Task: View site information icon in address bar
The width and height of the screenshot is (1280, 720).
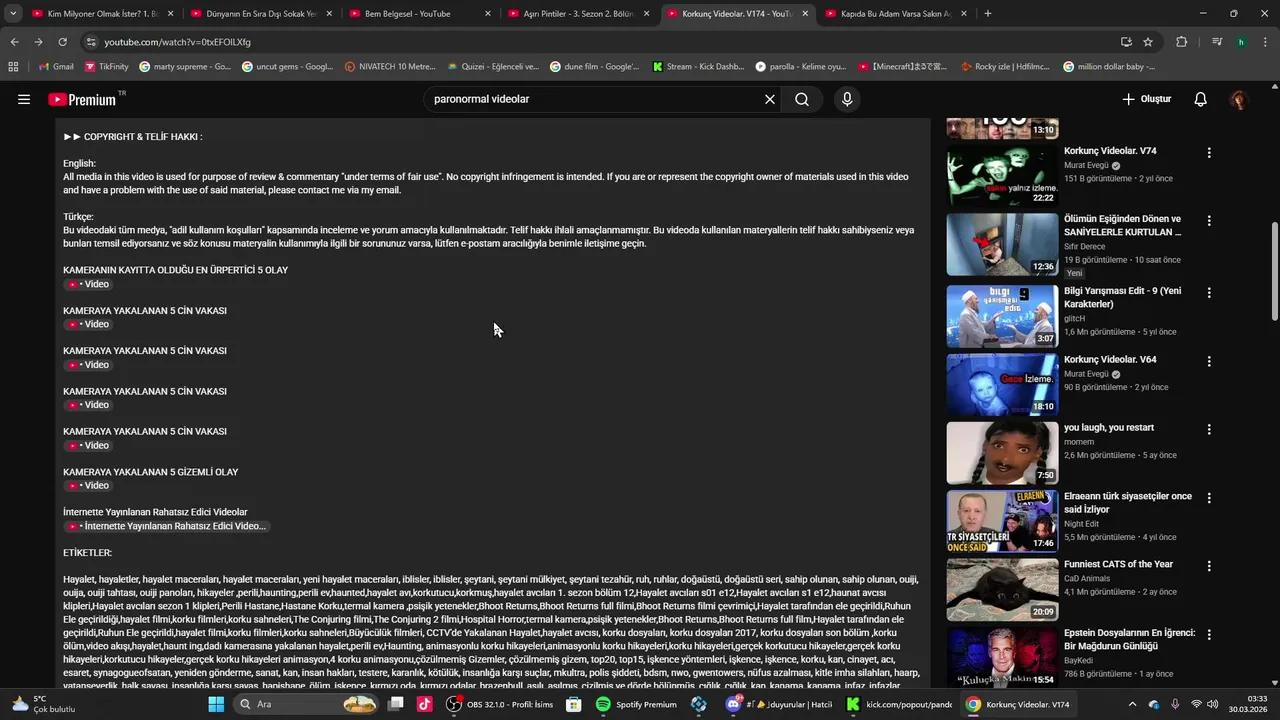Action: click(91, 42)
